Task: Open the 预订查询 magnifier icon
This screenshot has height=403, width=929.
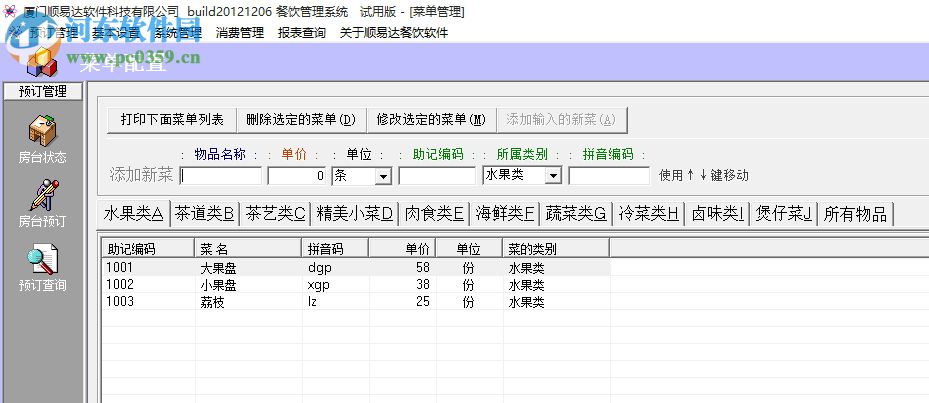Action: point(42,260)
